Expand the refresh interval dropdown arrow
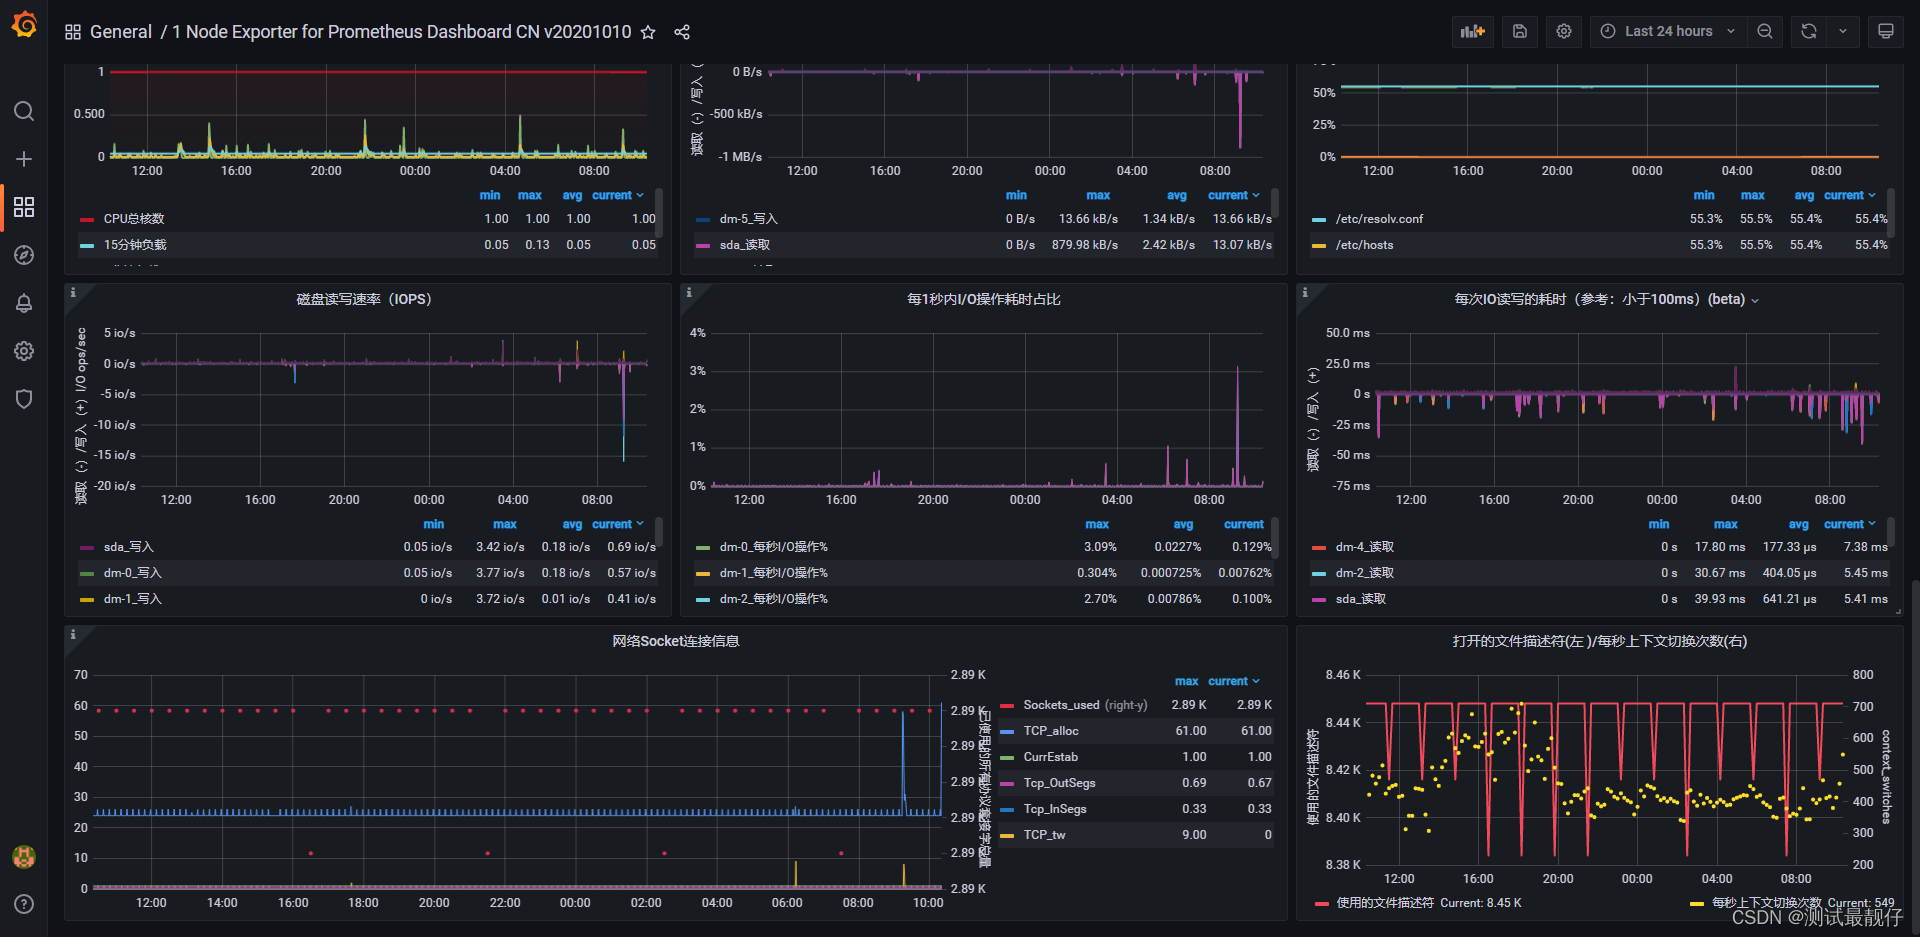The width and height of the screenshot is (1920, 937). point(1843,32)
